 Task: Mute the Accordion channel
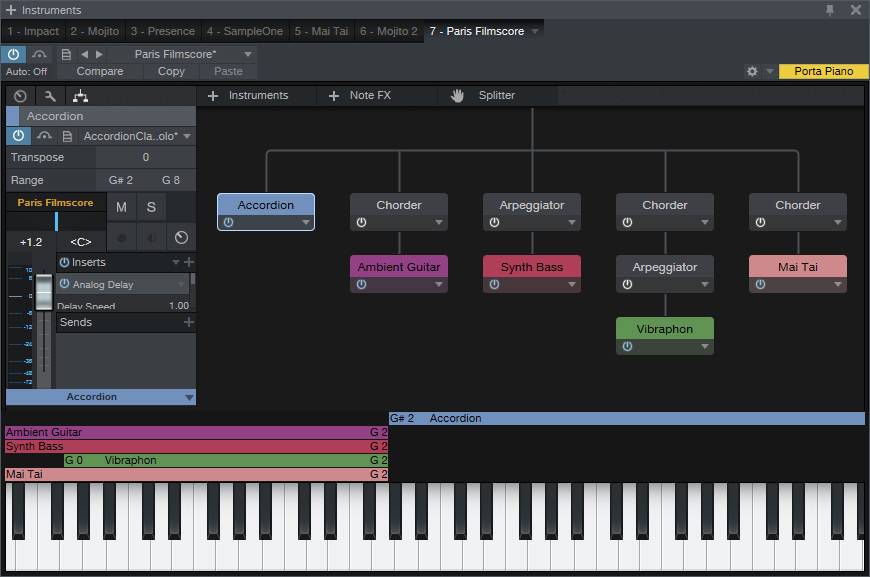point(121,207)
